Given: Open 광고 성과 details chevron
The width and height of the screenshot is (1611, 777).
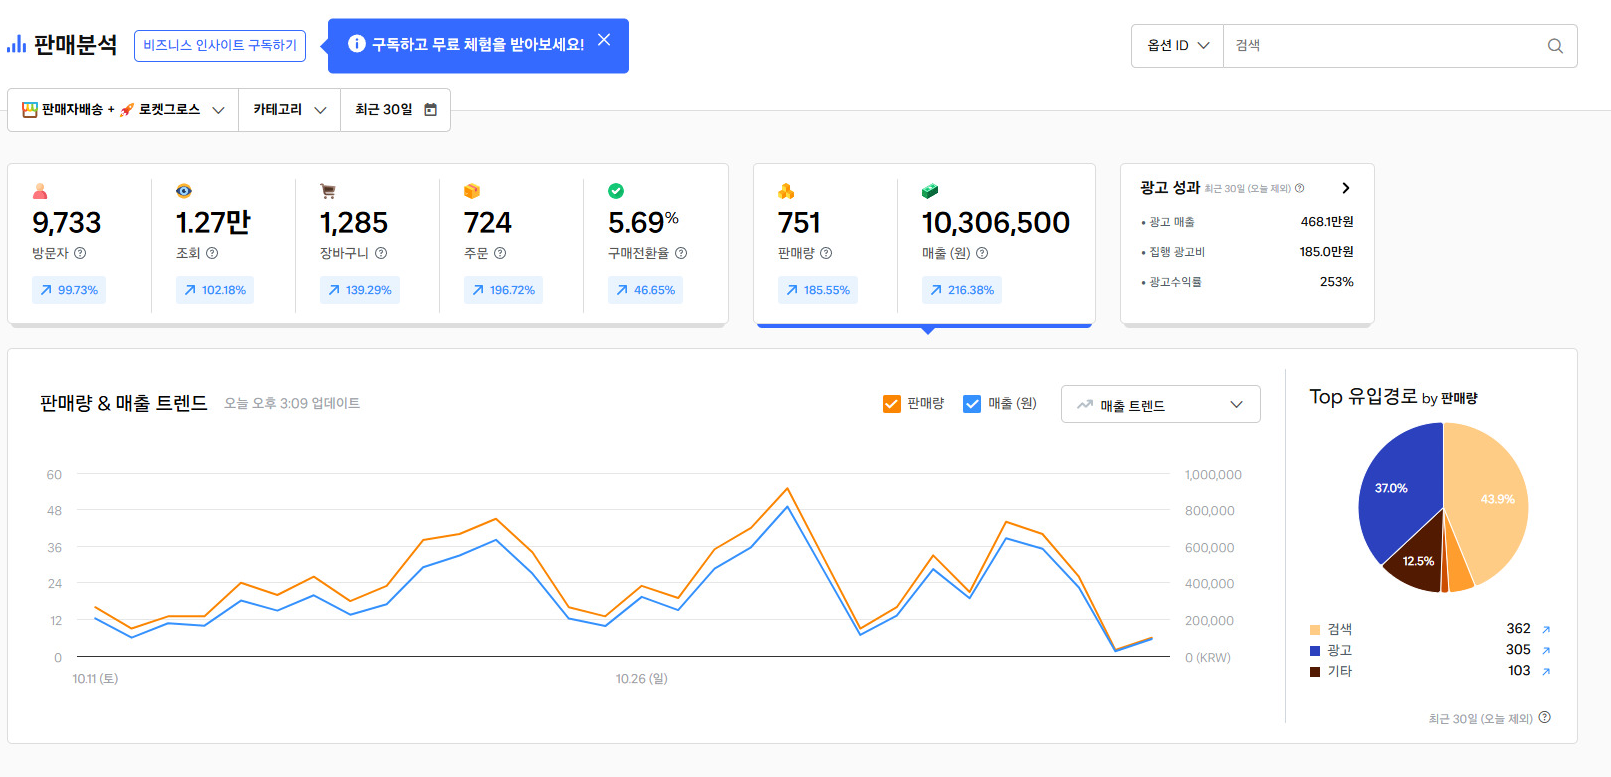Looking at the screenshot, I should coord(1346,188).
